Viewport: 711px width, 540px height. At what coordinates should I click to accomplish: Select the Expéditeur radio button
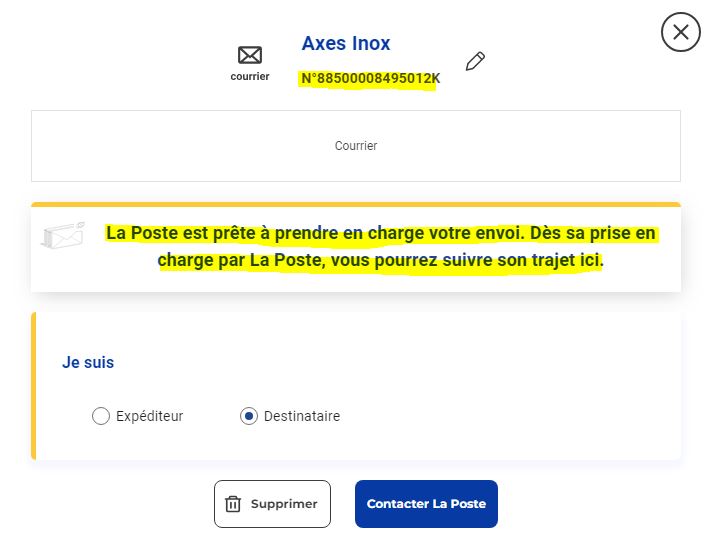click(x=101, y=416)
